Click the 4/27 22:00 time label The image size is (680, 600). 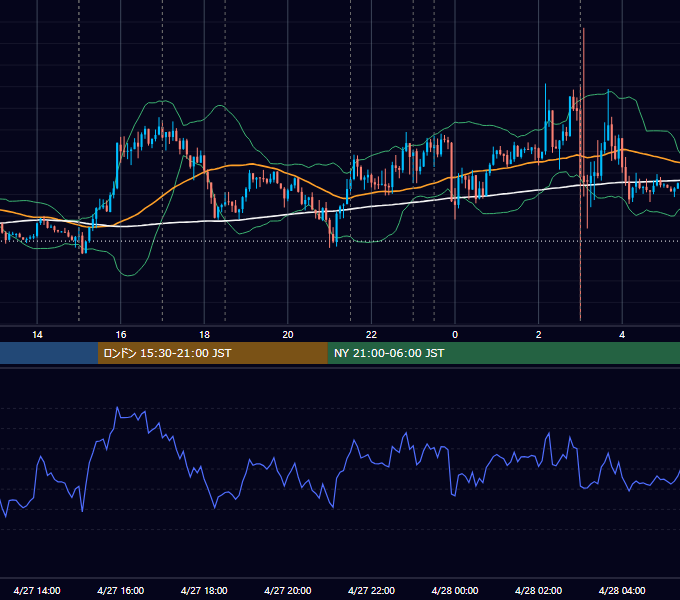coord(371,590)
